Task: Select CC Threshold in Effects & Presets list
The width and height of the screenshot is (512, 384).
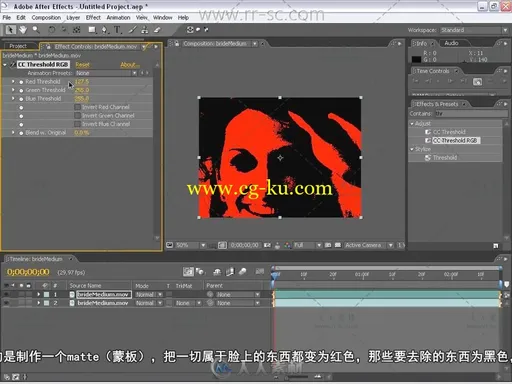Action: point(449,132)
